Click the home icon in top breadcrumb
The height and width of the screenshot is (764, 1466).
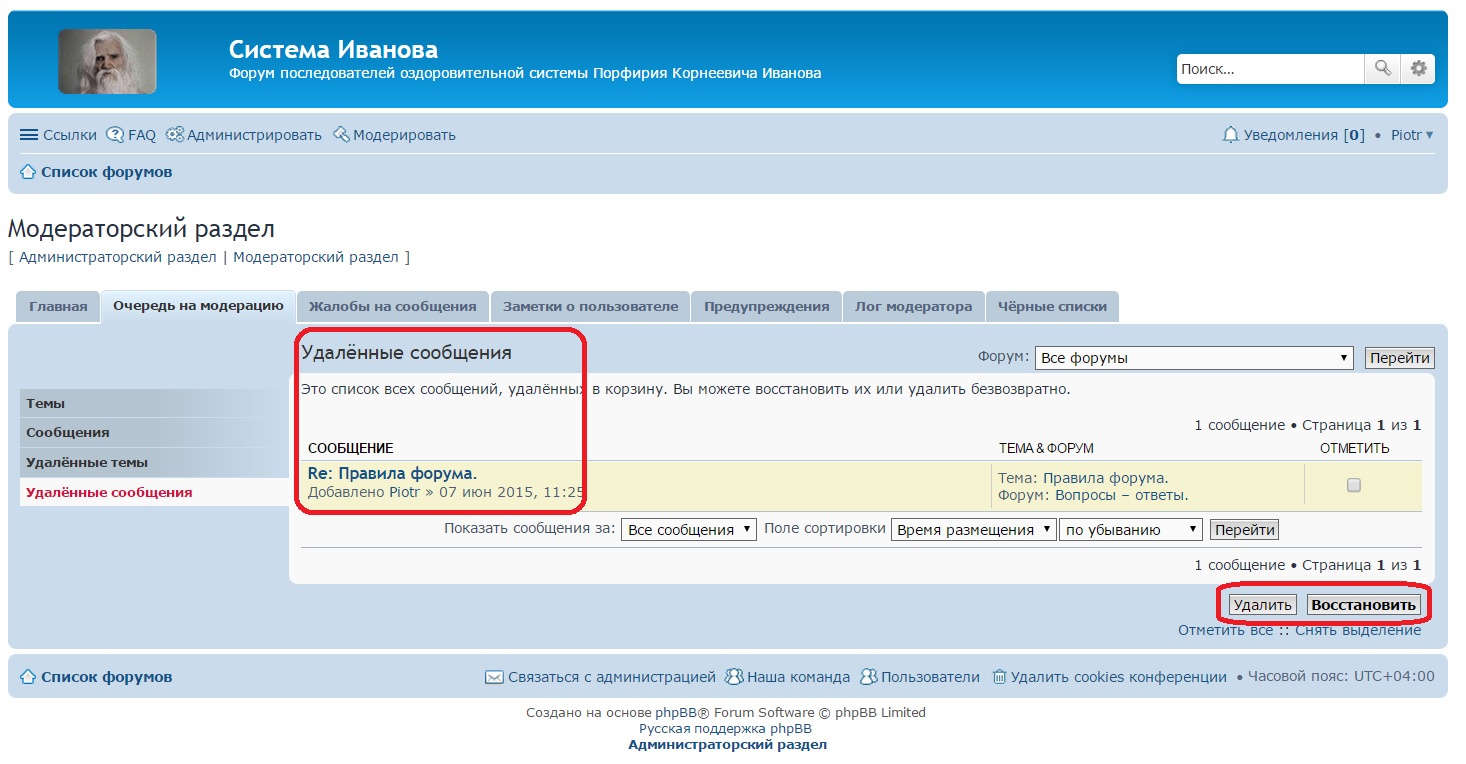point(28,172)
